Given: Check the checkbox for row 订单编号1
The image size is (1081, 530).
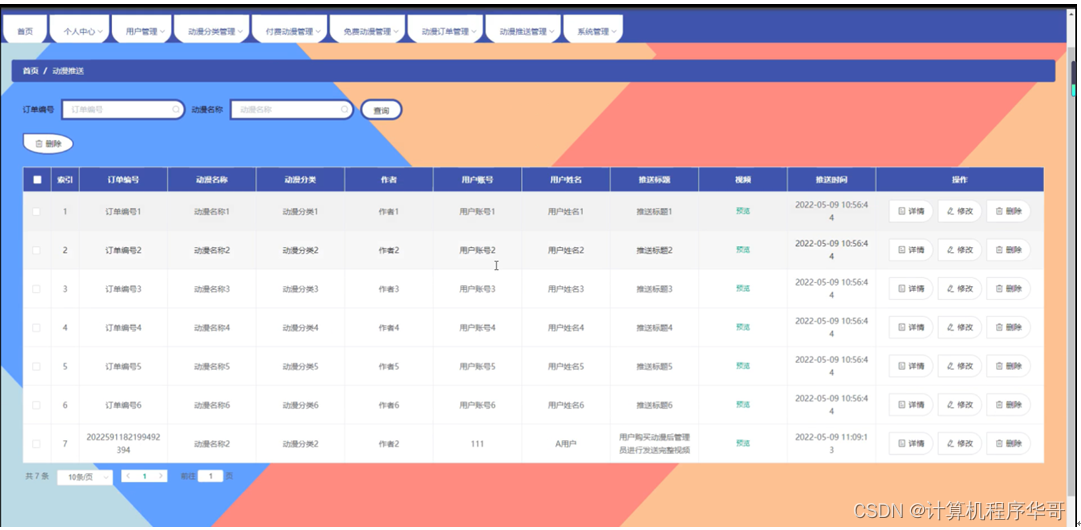Looking at the screenshot, I should pos(37,212).
